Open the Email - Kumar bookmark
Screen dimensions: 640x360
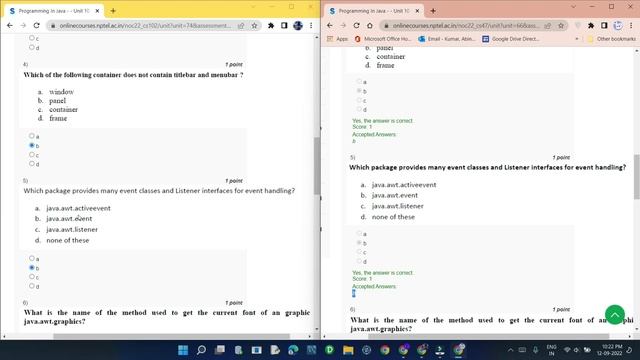click(x=447, y=39)
